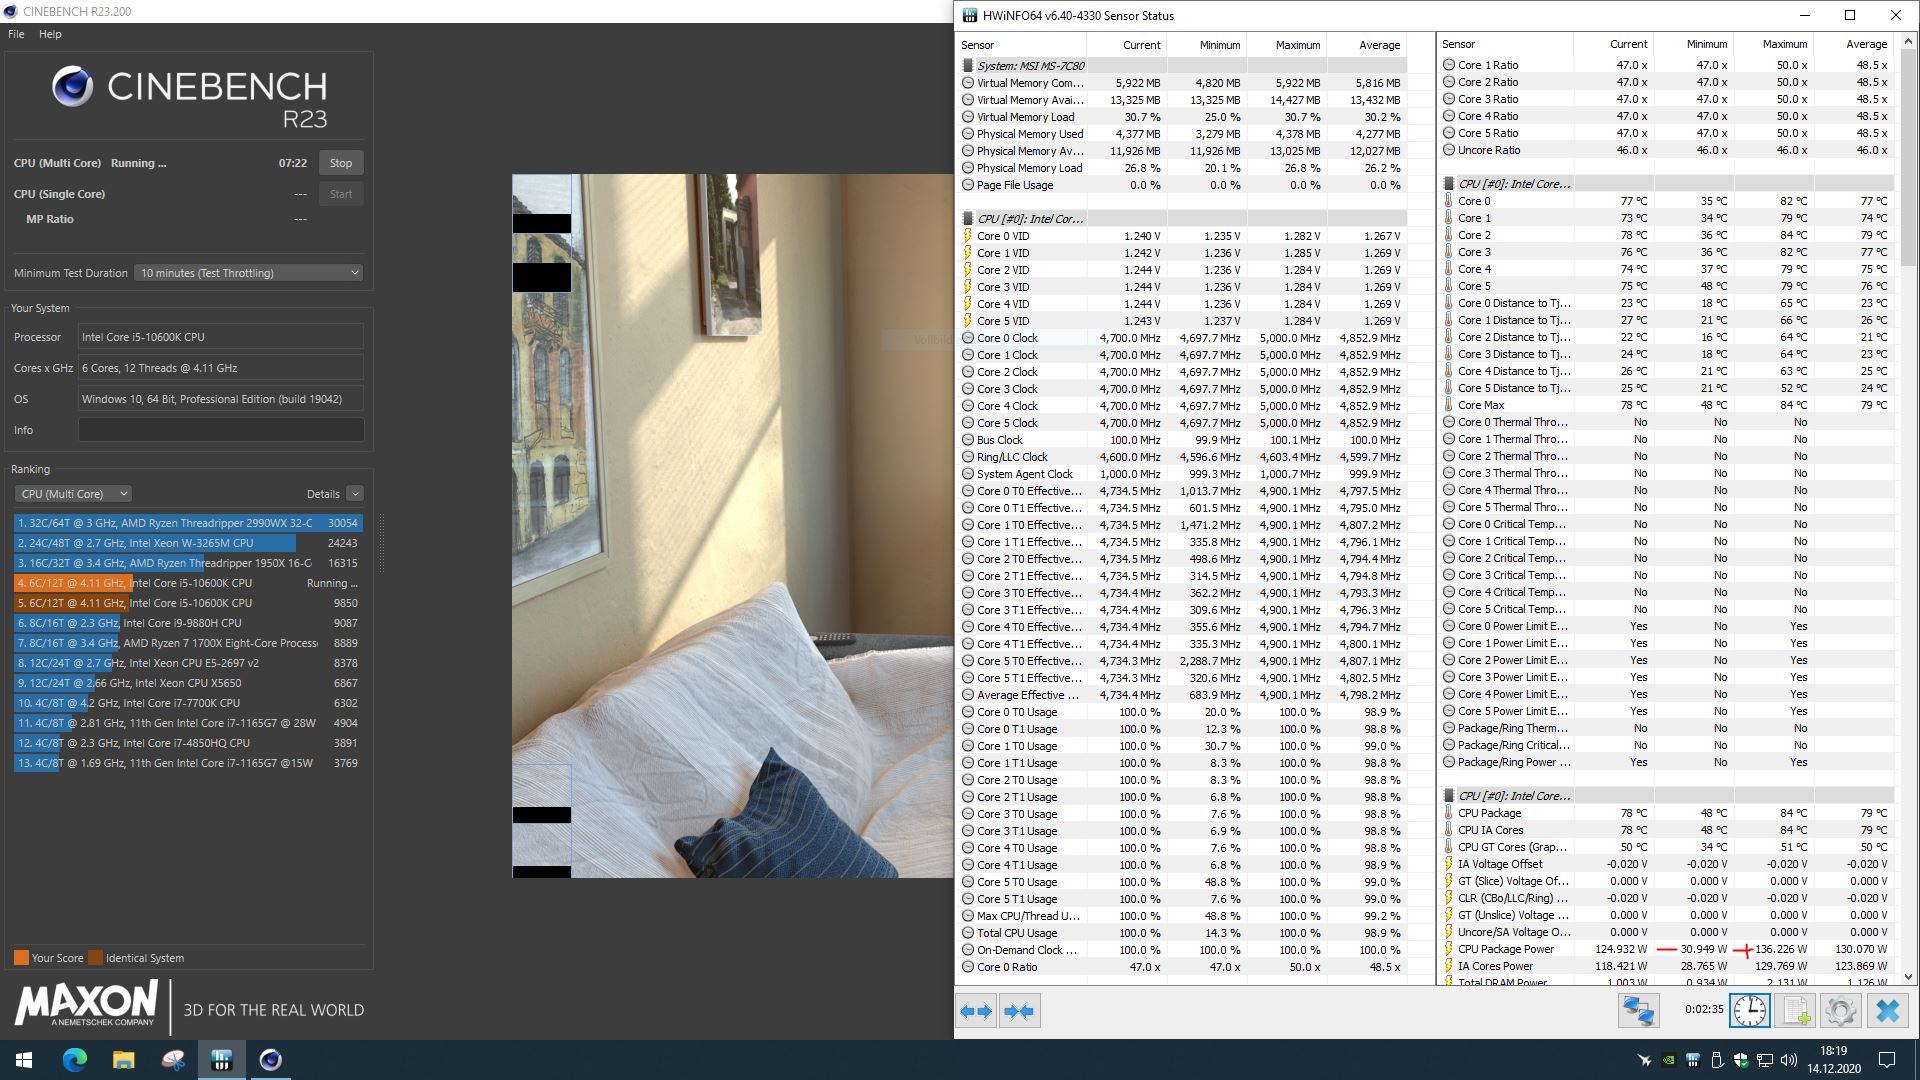
Task: Click the left pane Maximum column header
Action: (x=1286, y=45)
